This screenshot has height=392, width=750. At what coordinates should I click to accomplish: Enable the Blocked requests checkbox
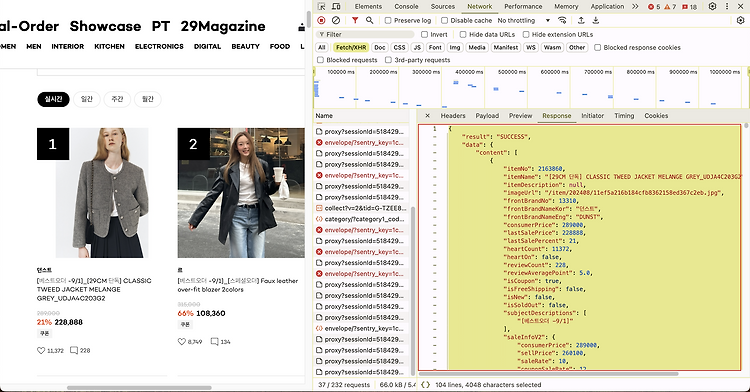pyautogui.click(x=320, y=60)
